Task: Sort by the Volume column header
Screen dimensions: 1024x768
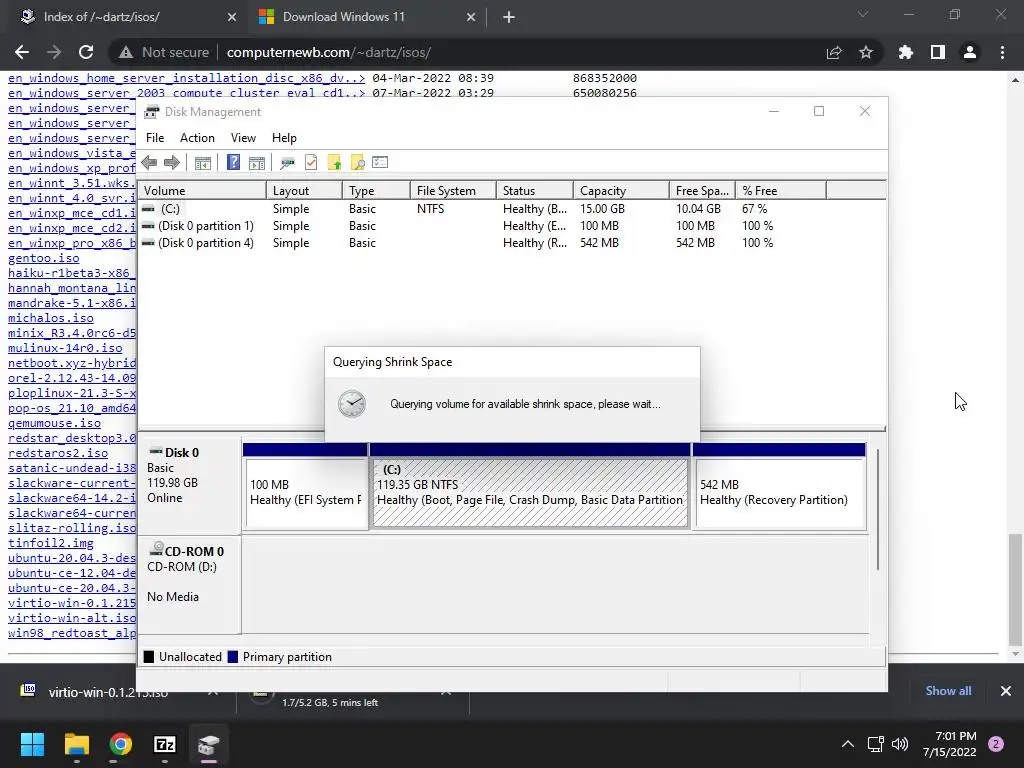Action: click(202, 191)
